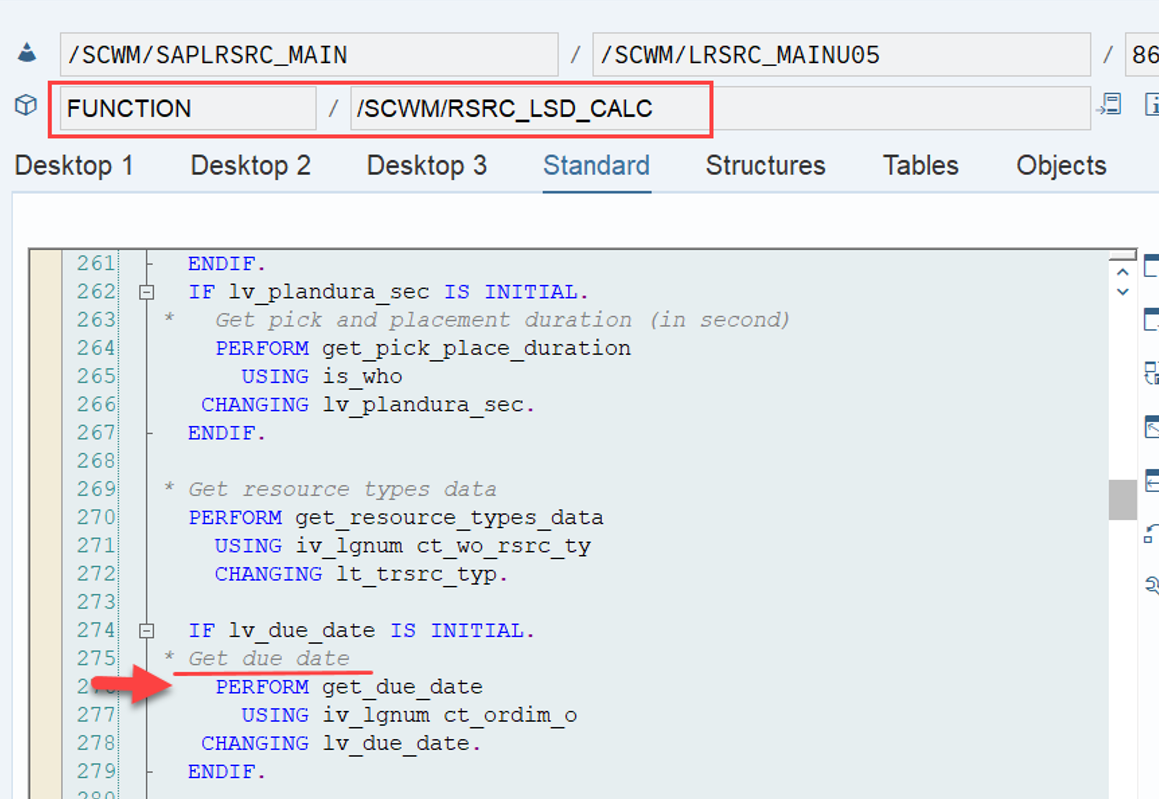Switch to the Desktop 1 tab
Viewport: 1159px width, 799px height.
pos(74,166)
